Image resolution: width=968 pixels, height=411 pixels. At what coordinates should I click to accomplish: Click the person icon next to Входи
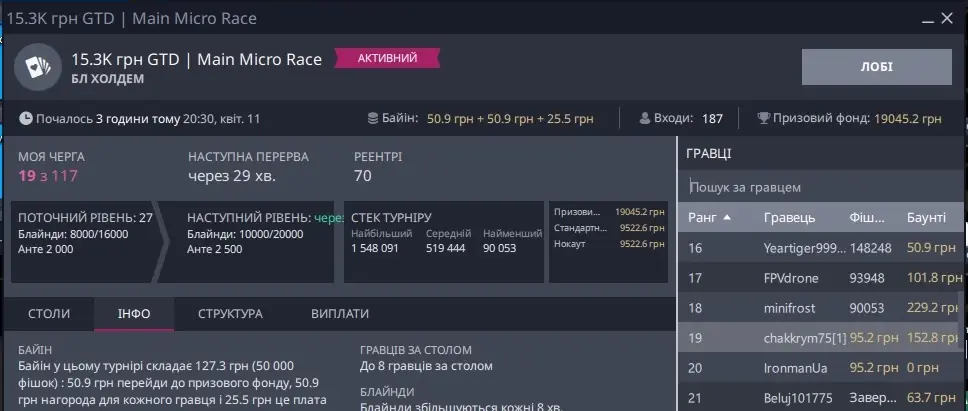point(645,118)
